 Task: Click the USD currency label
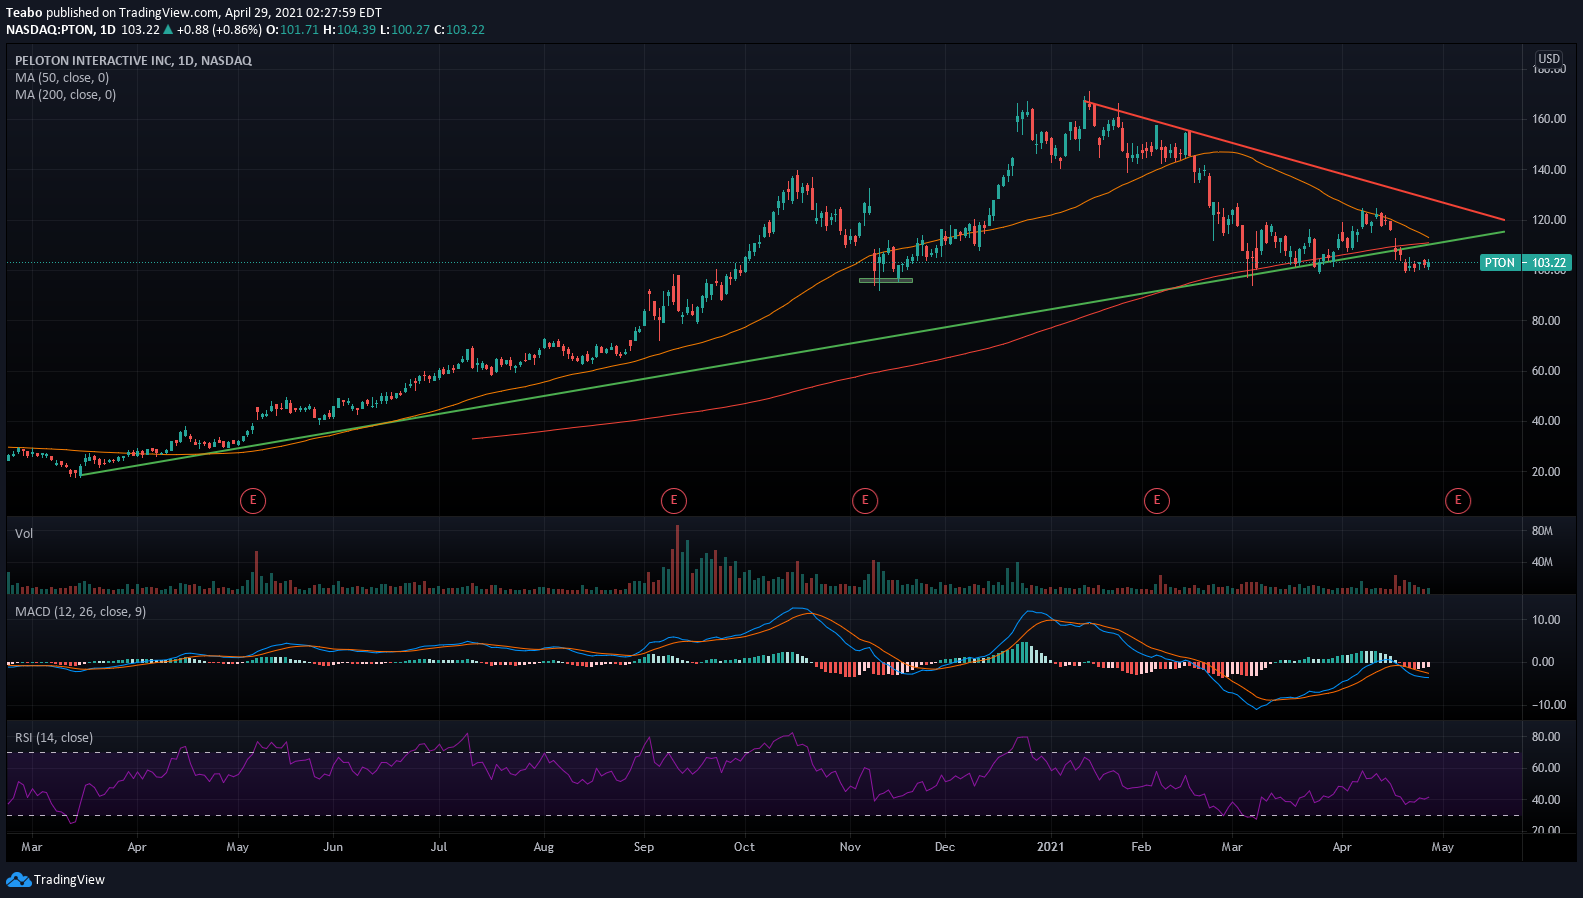point(1549,59)
